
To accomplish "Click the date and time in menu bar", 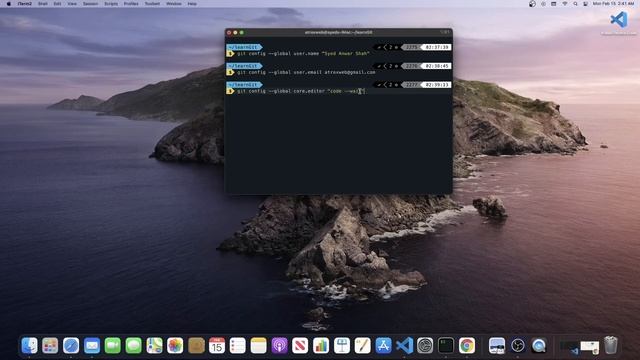I will pyautogui.click(x=613, y=4).
